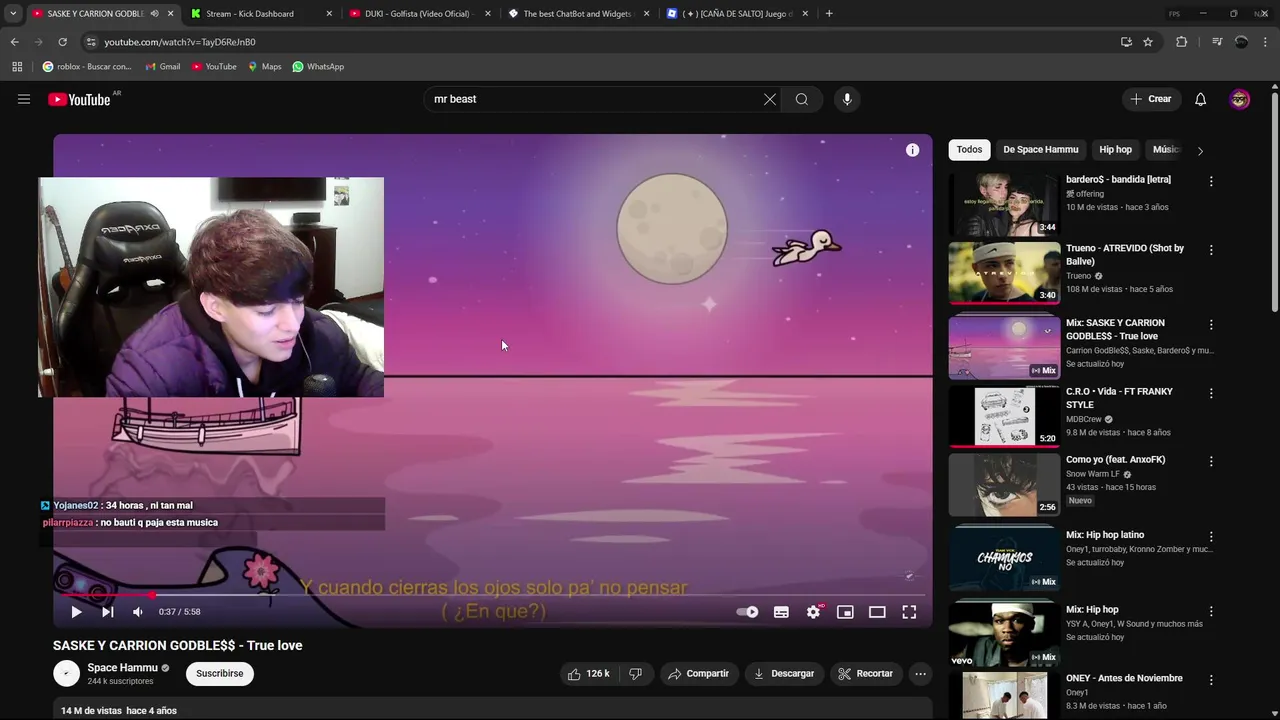Open player settings gear
The image size is (1280, 720).
pyautogui.click(x=814, y=612)
